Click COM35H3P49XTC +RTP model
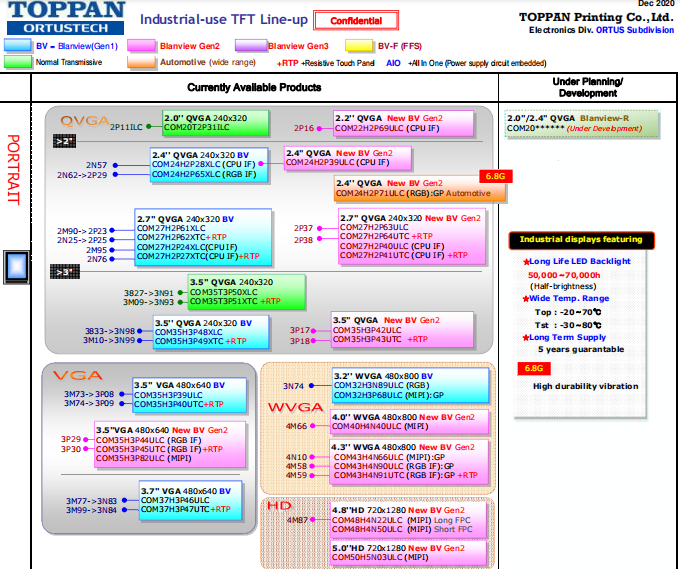 coord(201,341)
